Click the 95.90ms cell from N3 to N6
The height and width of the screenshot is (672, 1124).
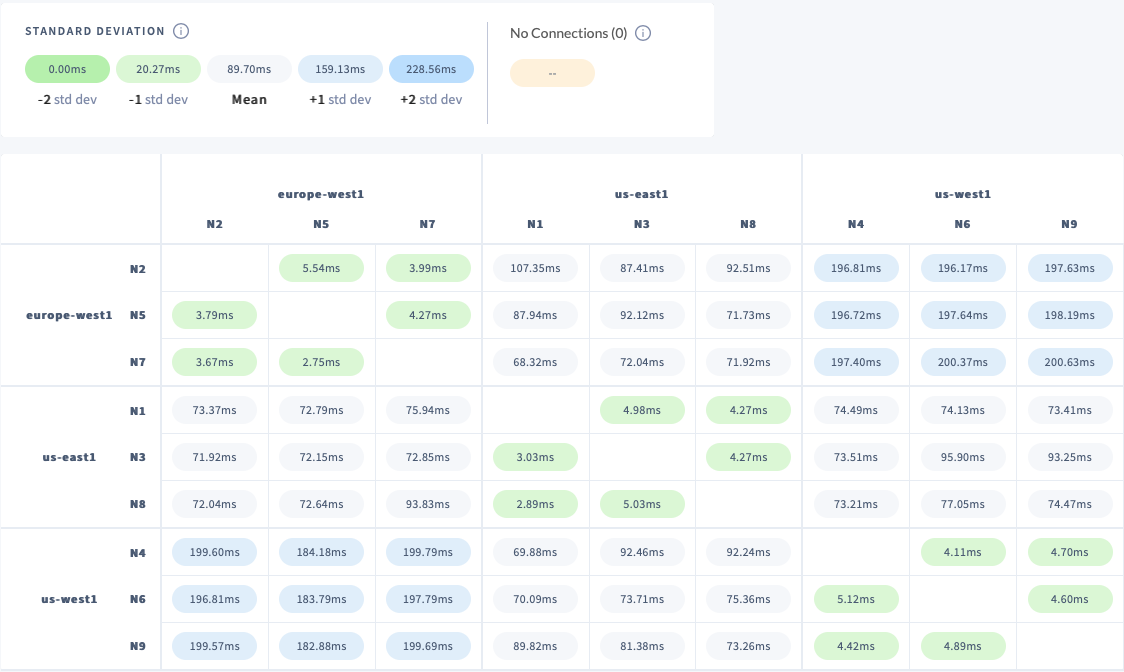point(962,457)
